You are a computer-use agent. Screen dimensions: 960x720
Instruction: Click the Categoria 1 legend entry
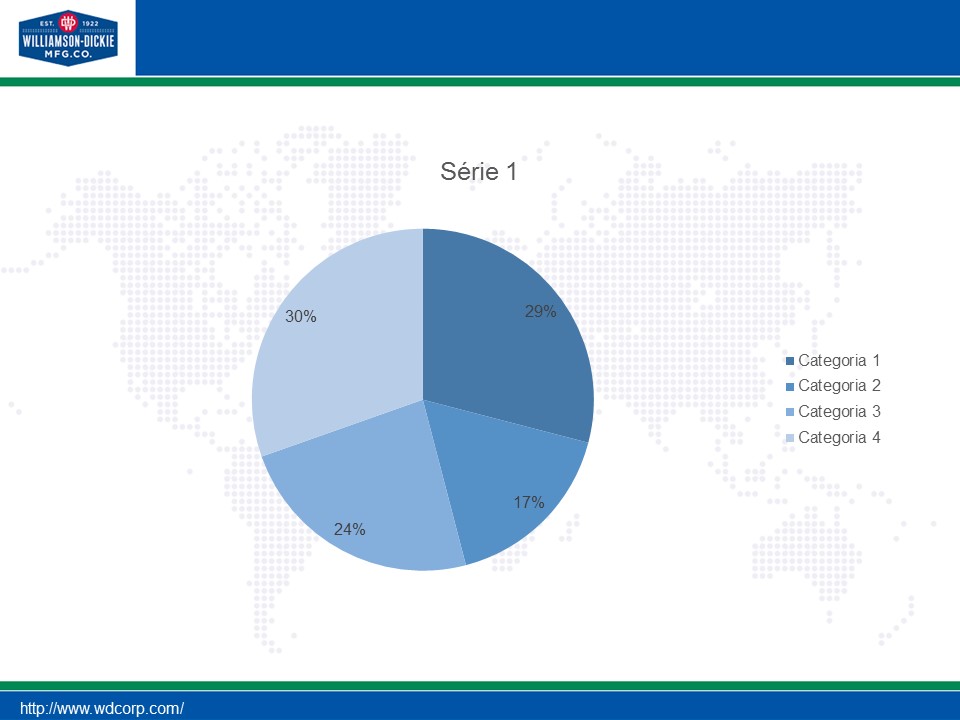pos(833,361)
